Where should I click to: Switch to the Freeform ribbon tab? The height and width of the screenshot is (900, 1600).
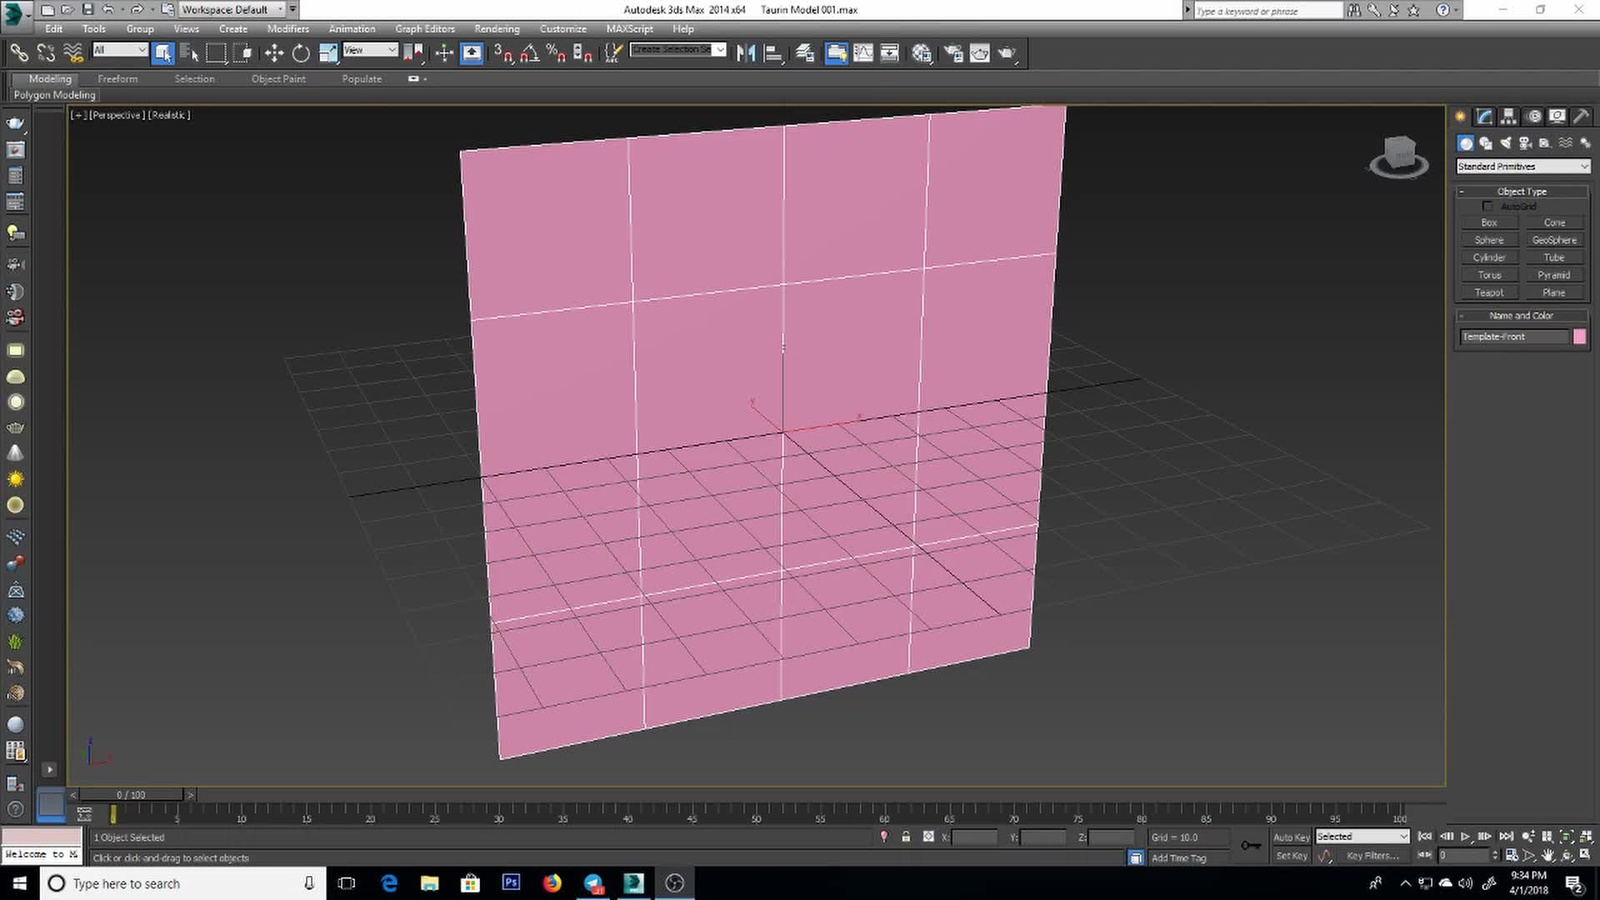pos(118,79)
